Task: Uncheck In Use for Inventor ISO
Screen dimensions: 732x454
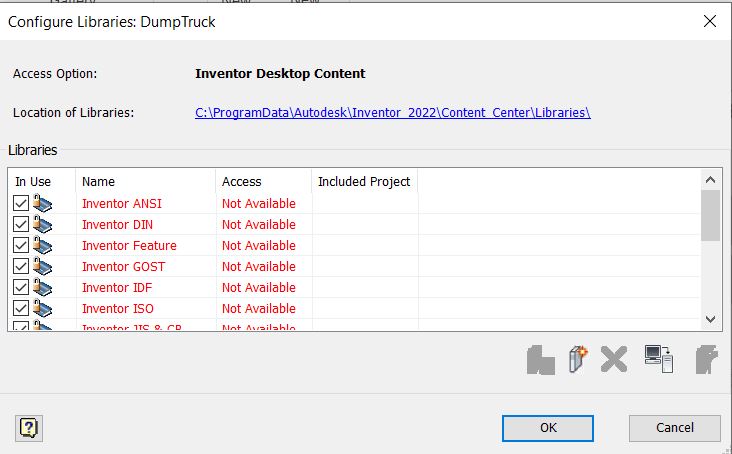Action: coord(21,308)
